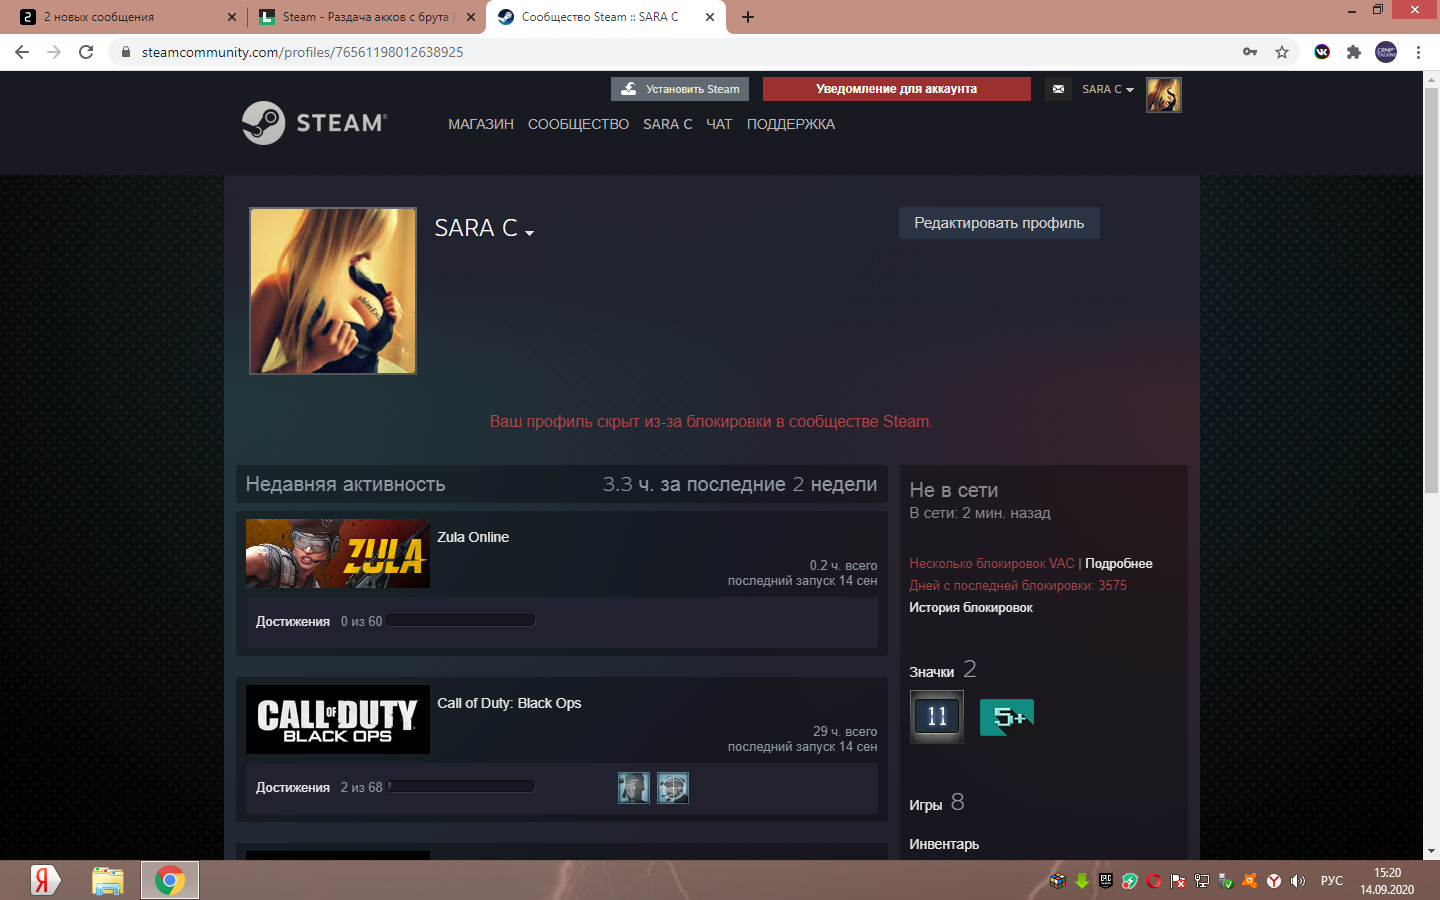Viewport: 1440px width, 900px height.
Task: Click the small avatar in the top bar
Action: [x=1163, y=95]
